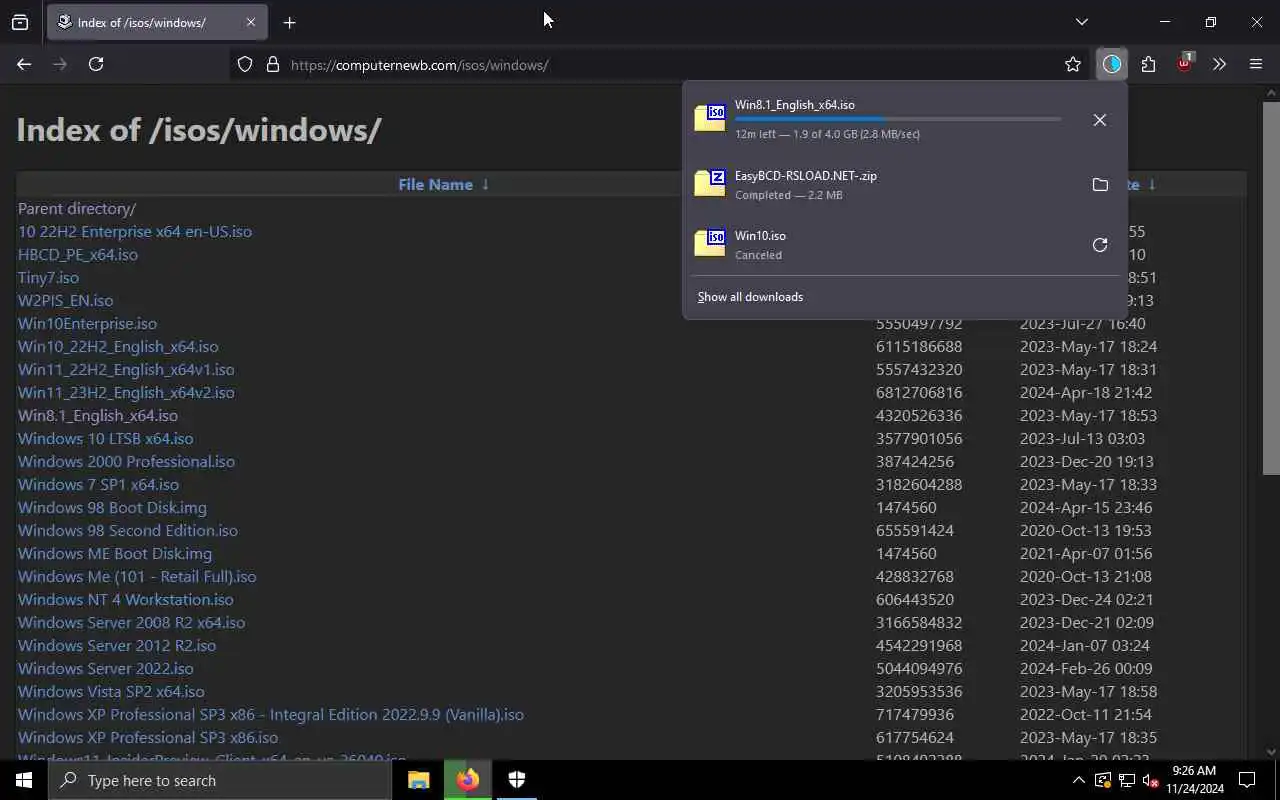Image resolution: width=1280 pixels, height=800 pixels.
Task: Download Windows 2000 Professional.iso
Action: (126, 461)
